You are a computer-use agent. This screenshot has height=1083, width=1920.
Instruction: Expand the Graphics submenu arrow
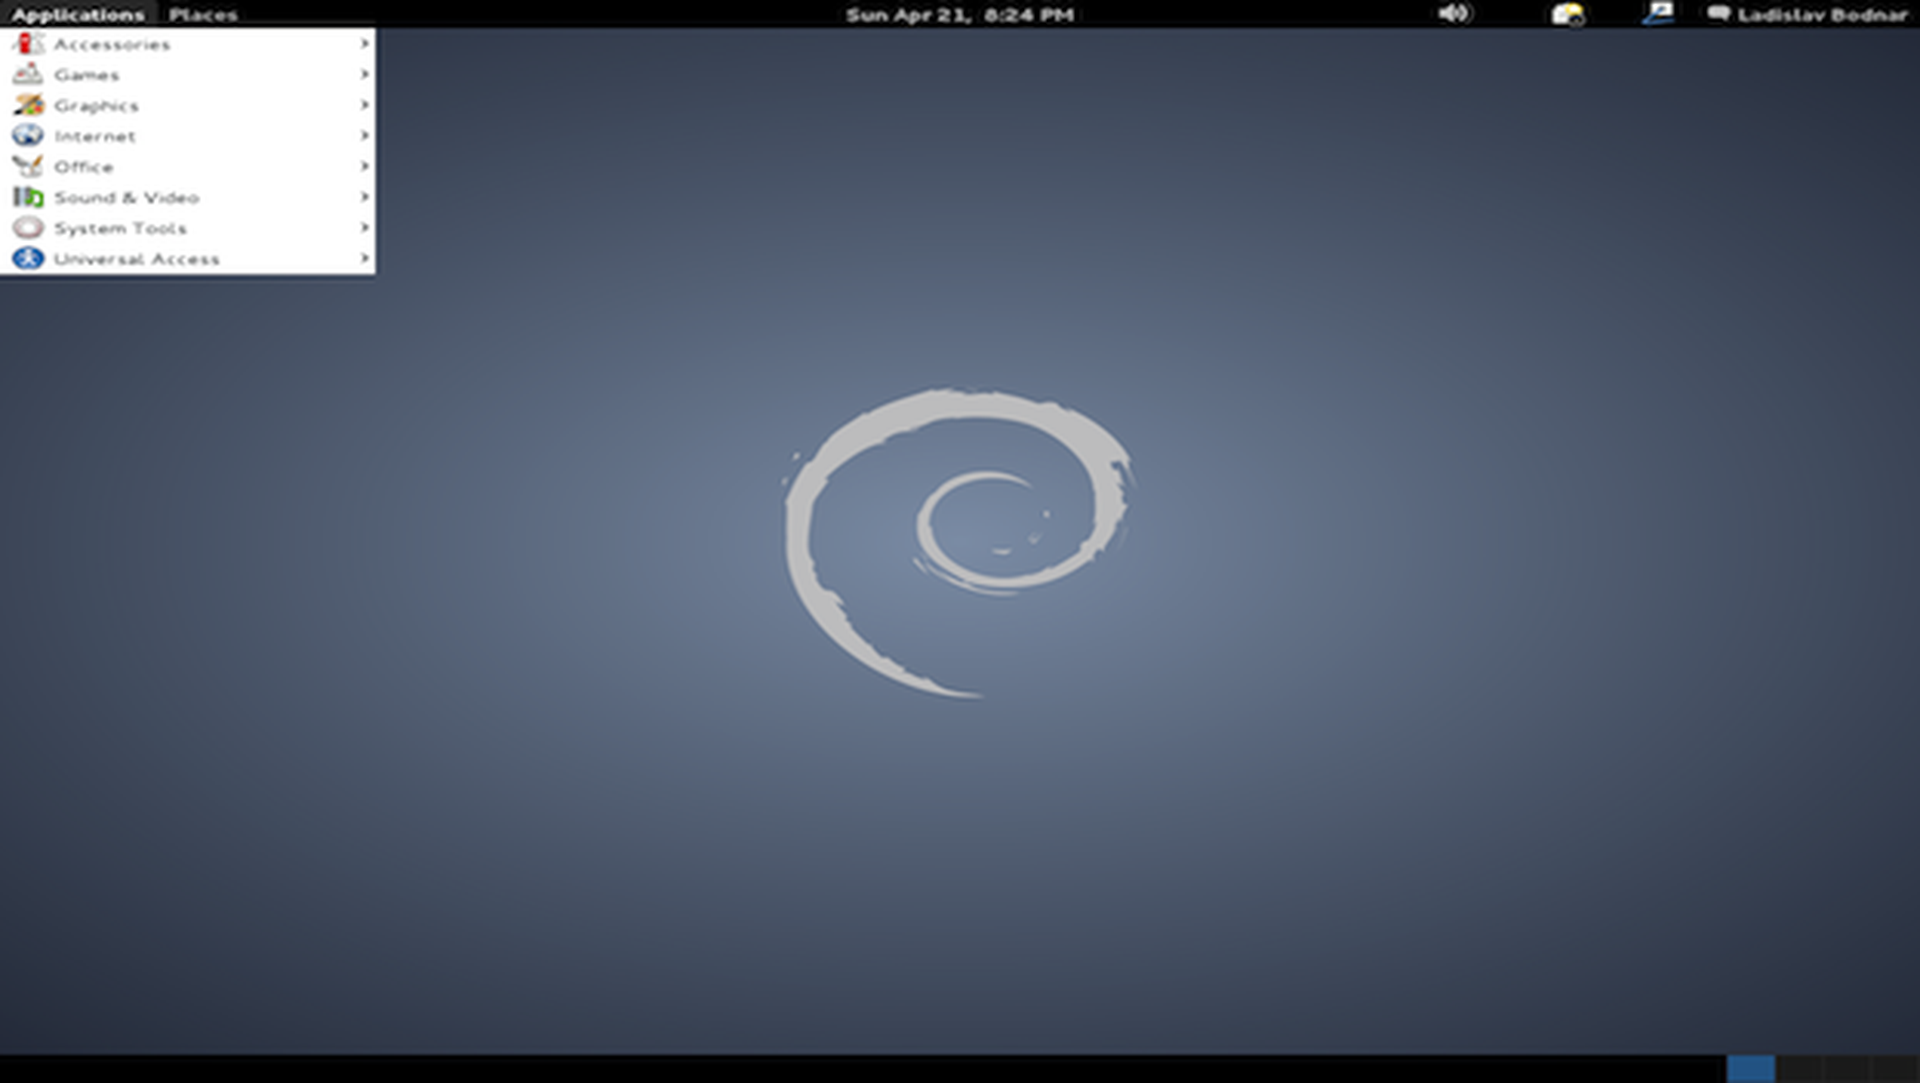click(x=363, y=105)
